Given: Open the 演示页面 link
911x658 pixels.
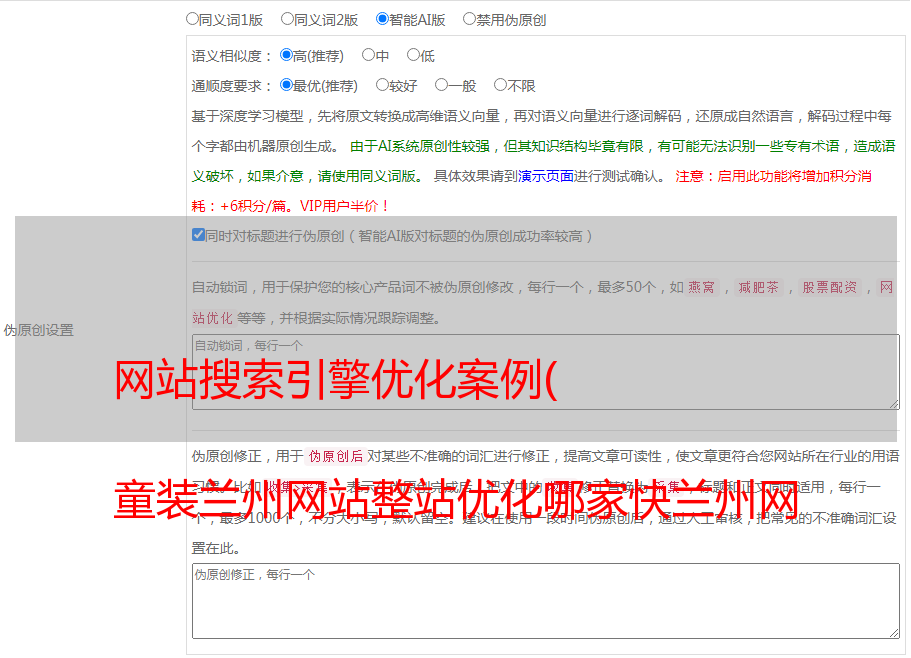Looking at the screenshot, I should [x=546, y=176].
